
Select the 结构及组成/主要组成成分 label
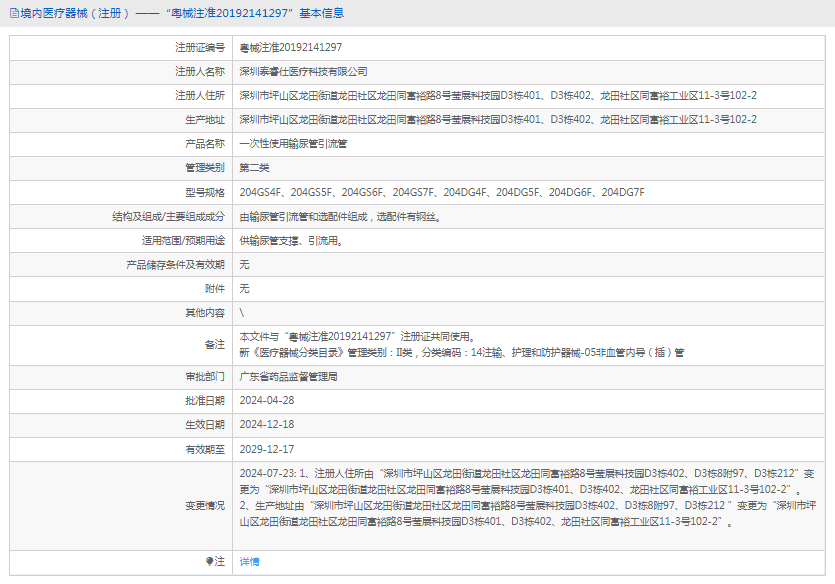click(x=168, y=217)
